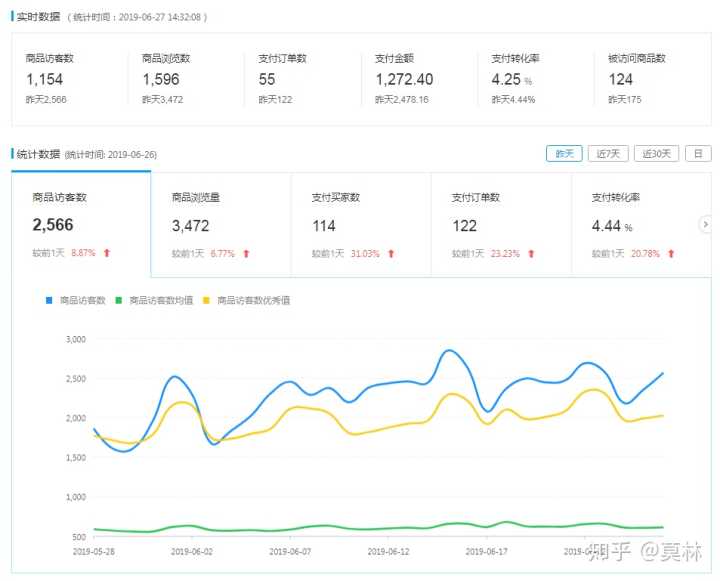Click red up arrow beside 8.87%
Image resolution: width=720 pixels, height=581 pixels.
point(107,253)
